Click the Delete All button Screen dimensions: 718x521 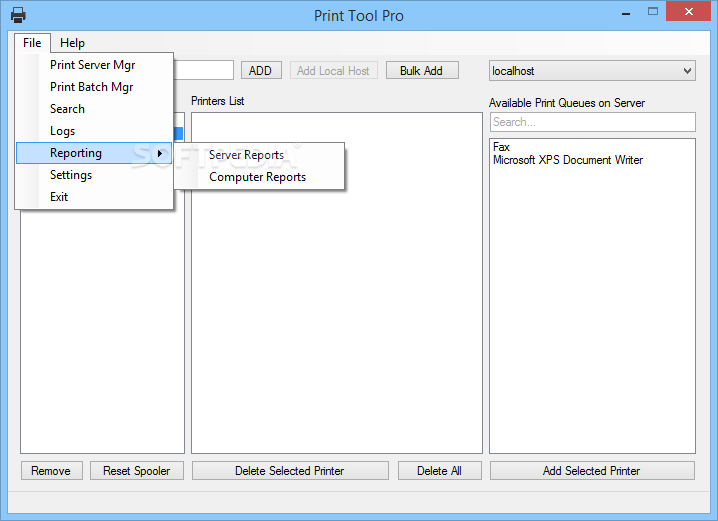coord(440,471)
